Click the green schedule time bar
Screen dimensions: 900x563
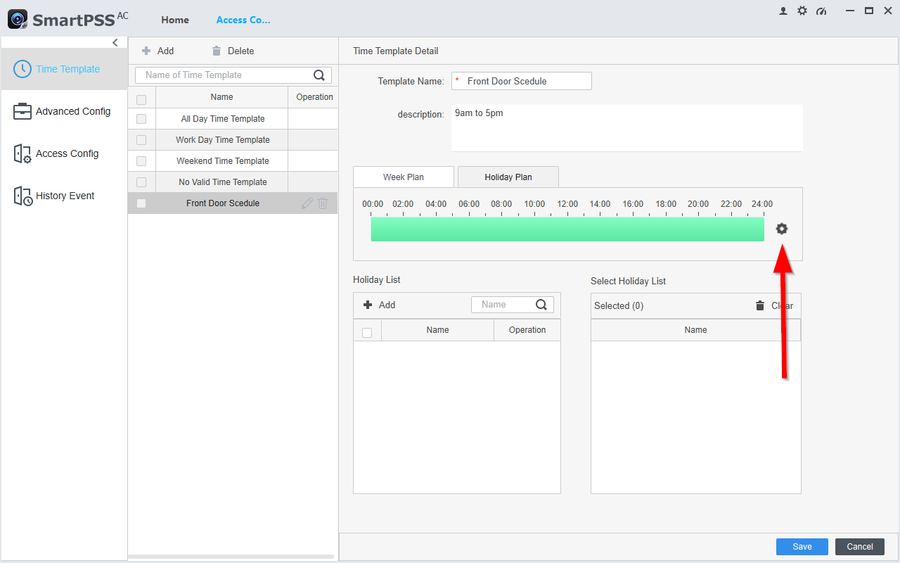[x=567, y=229]
